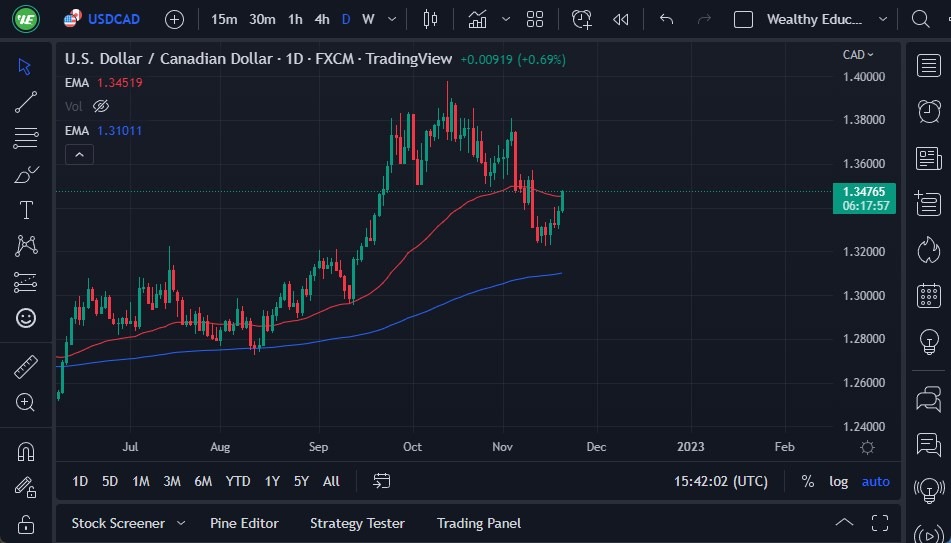This screenshot has height=543, width=951.
Task: Collapse the indicator legend with chevron
Action: pyautogui.click(x=79, y=154)
